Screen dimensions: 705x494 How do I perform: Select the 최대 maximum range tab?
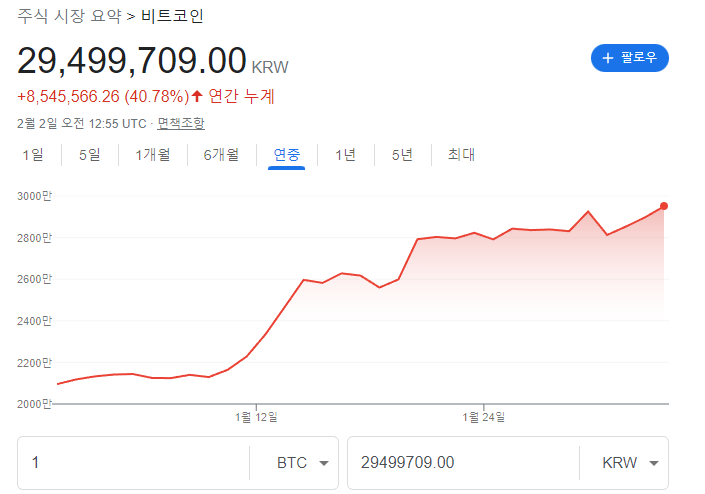(461, 154)
